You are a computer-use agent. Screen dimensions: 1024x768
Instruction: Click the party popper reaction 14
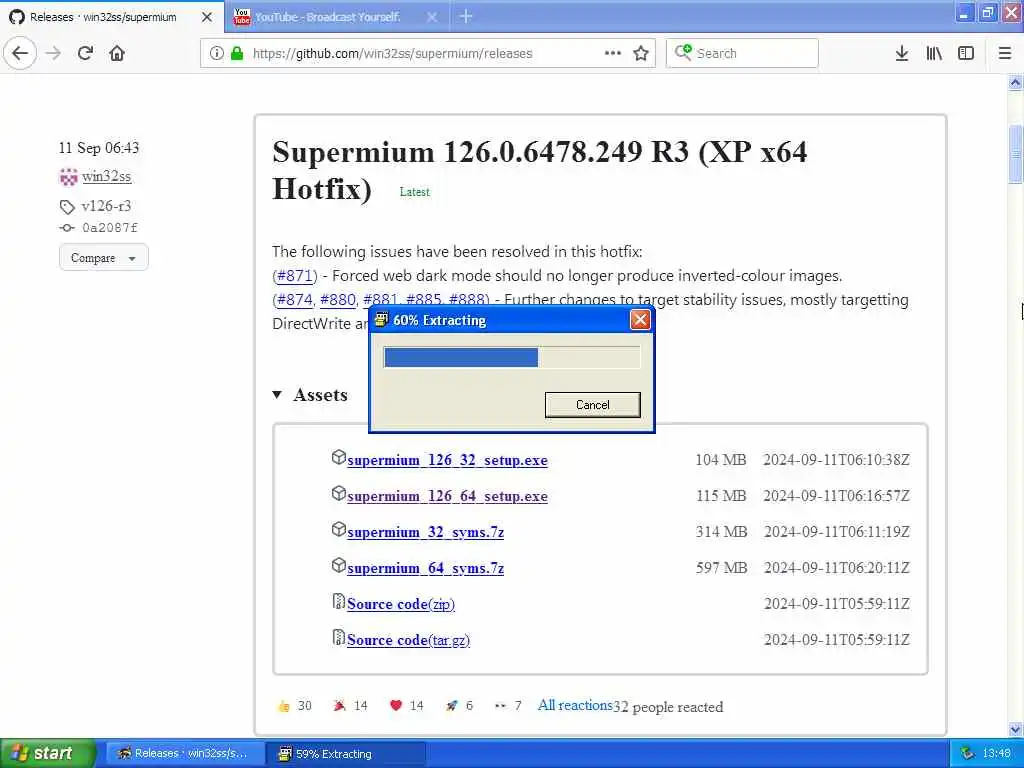[351, 706]
